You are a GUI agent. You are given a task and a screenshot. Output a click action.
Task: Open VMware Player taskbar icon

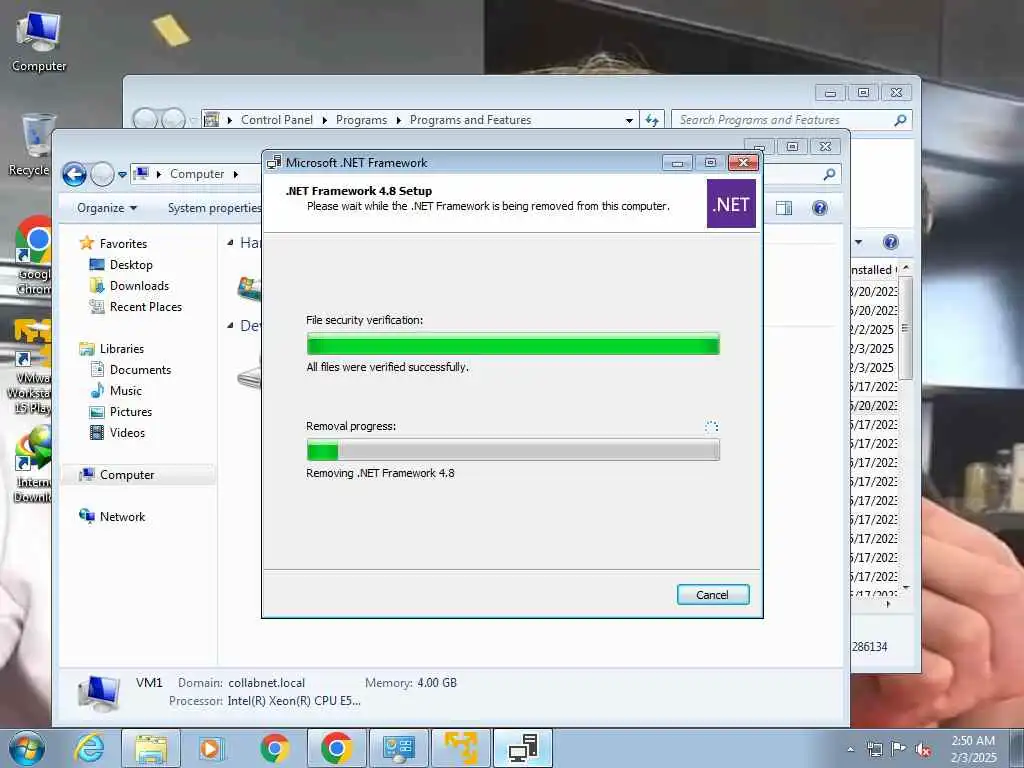click(x=460, y=748)
